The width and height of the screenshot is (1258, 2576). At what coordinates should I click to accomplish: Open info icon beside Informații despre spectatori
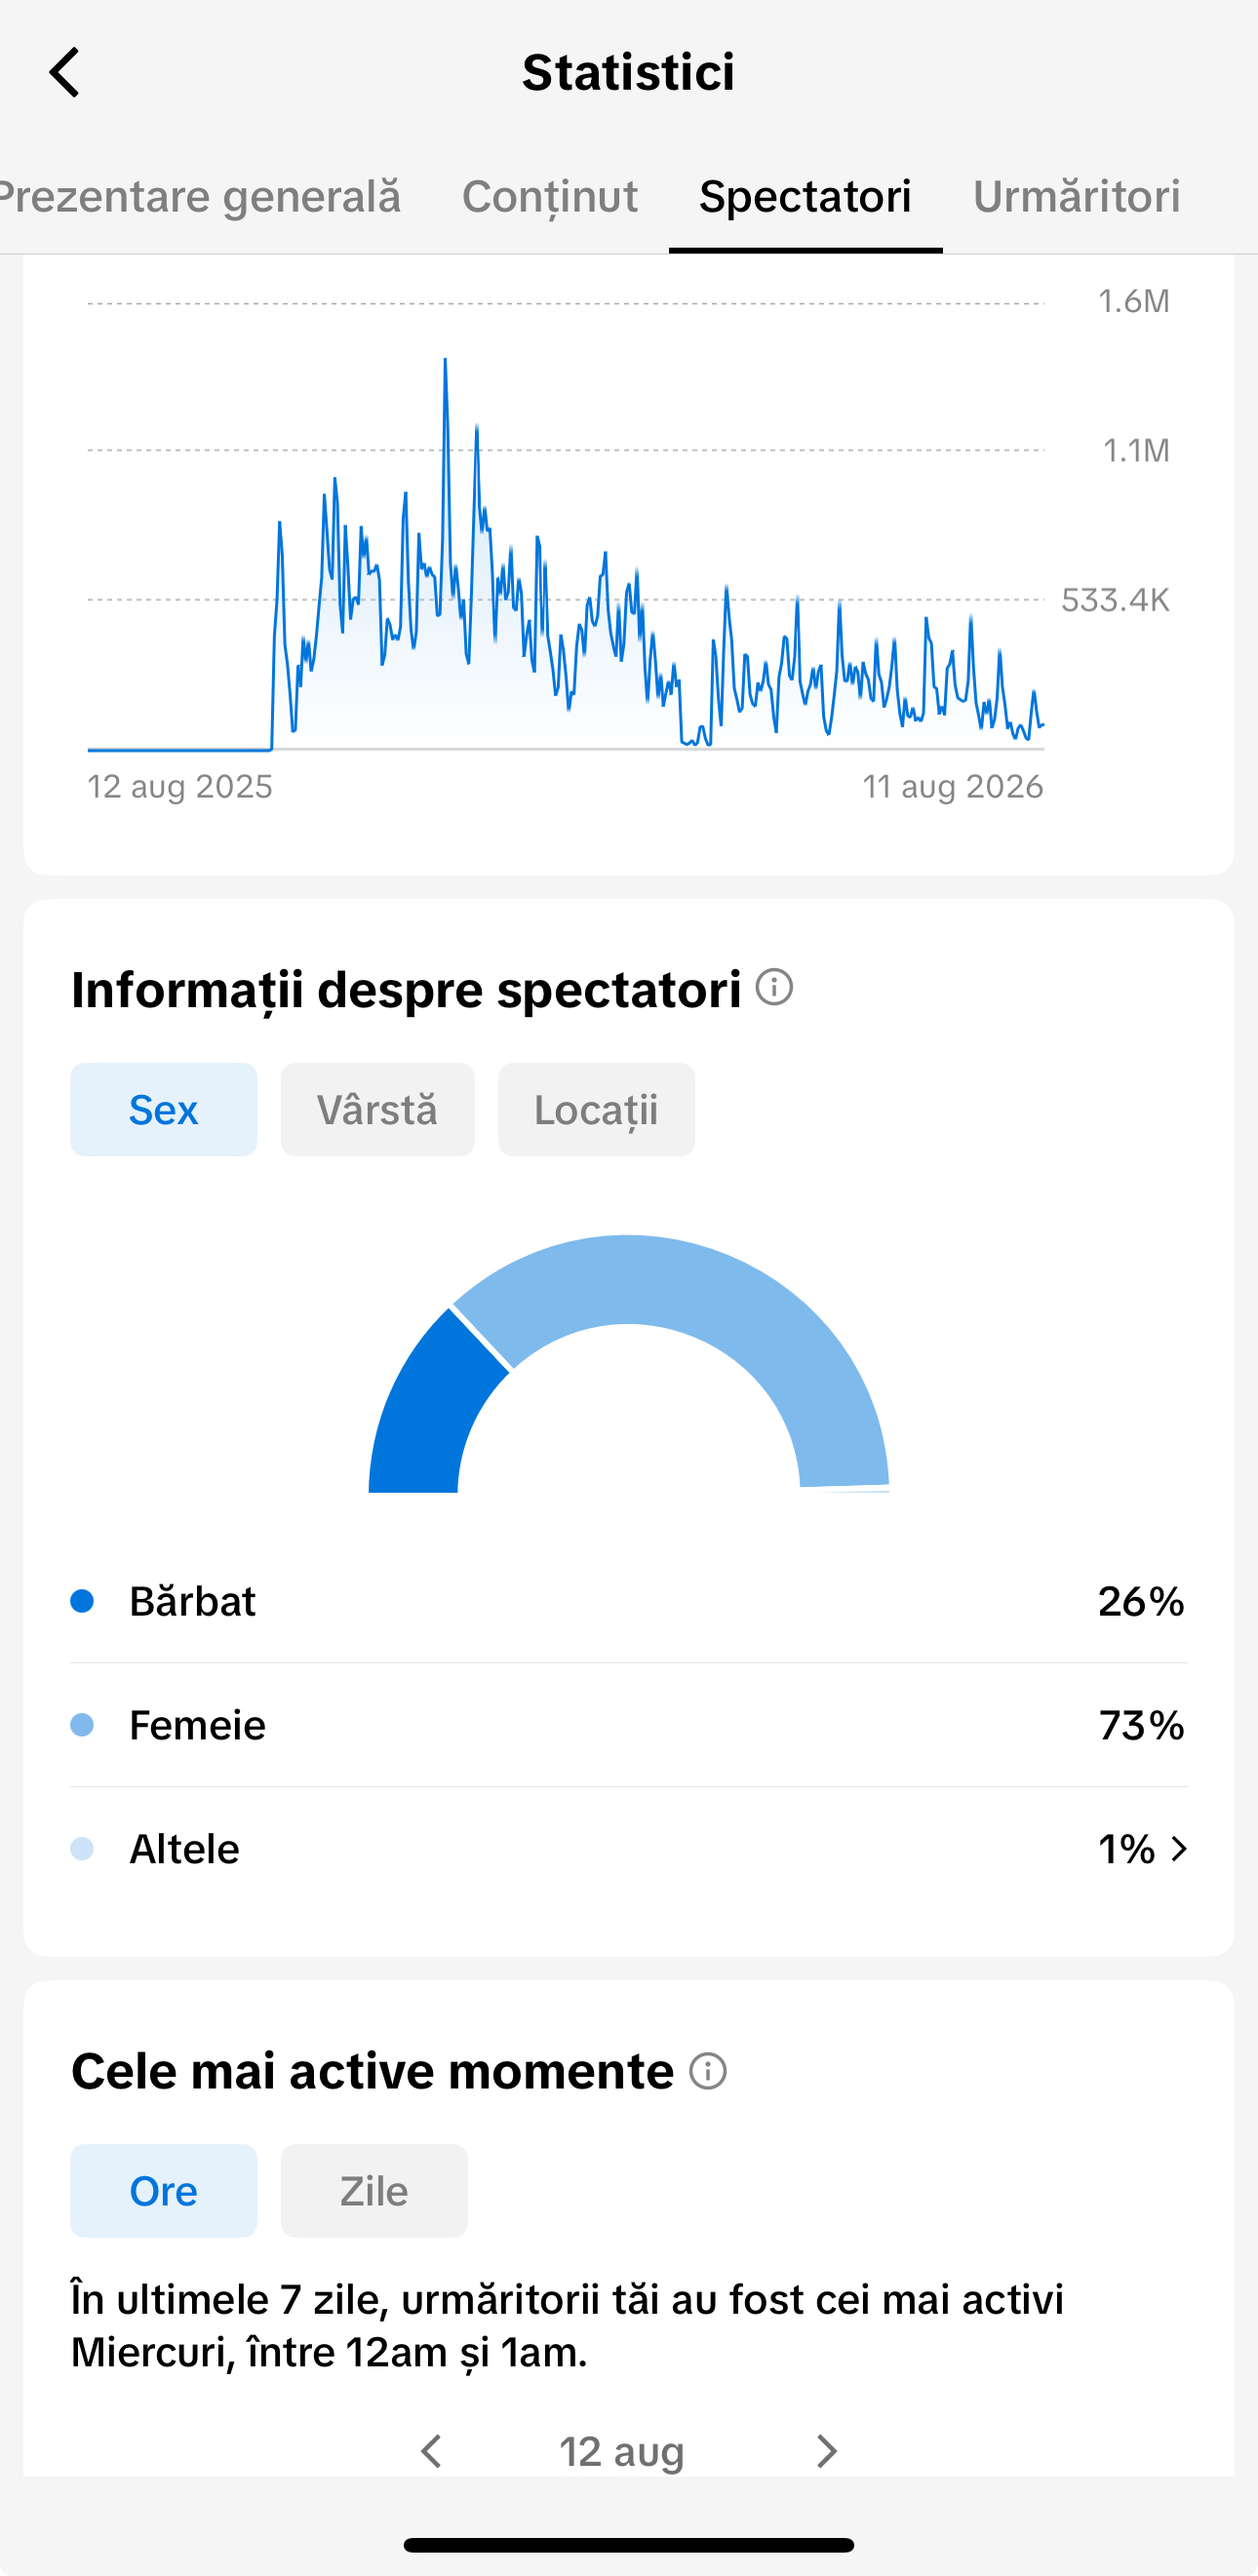tap(774, 987)
